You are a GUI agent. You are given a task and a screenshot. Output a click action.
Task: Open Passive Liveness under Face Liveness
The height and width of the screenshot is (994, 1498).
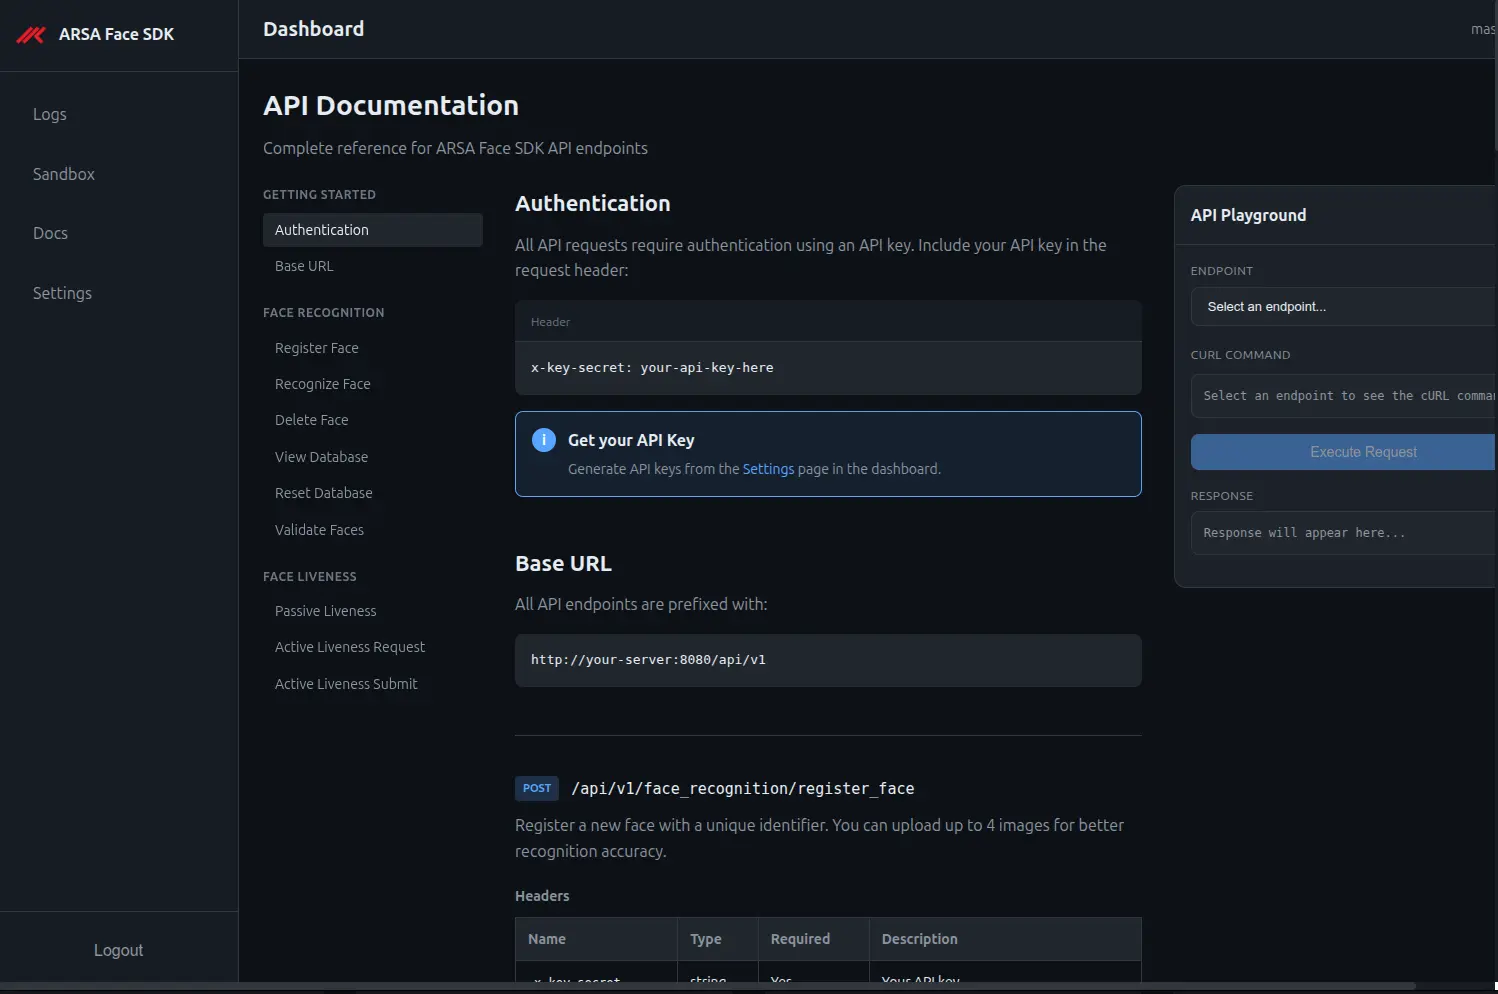(x=326, y=610)
